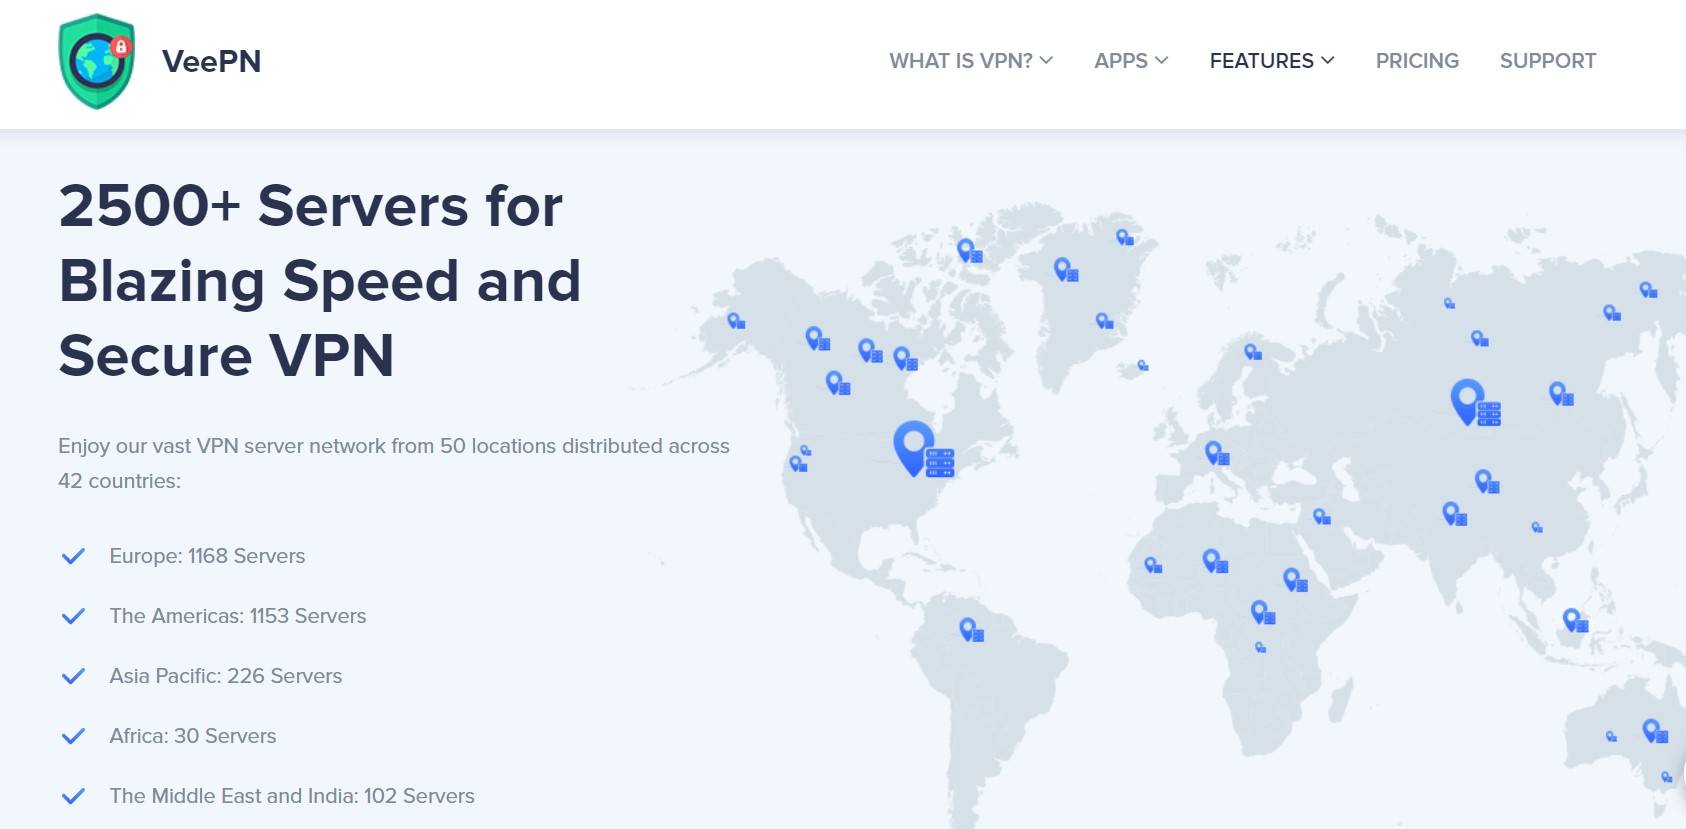This screenshot has height=829, width=1686.
Task: Click the server pin over central Europe
Action: pyautogui.click(x=1216, y=453)
